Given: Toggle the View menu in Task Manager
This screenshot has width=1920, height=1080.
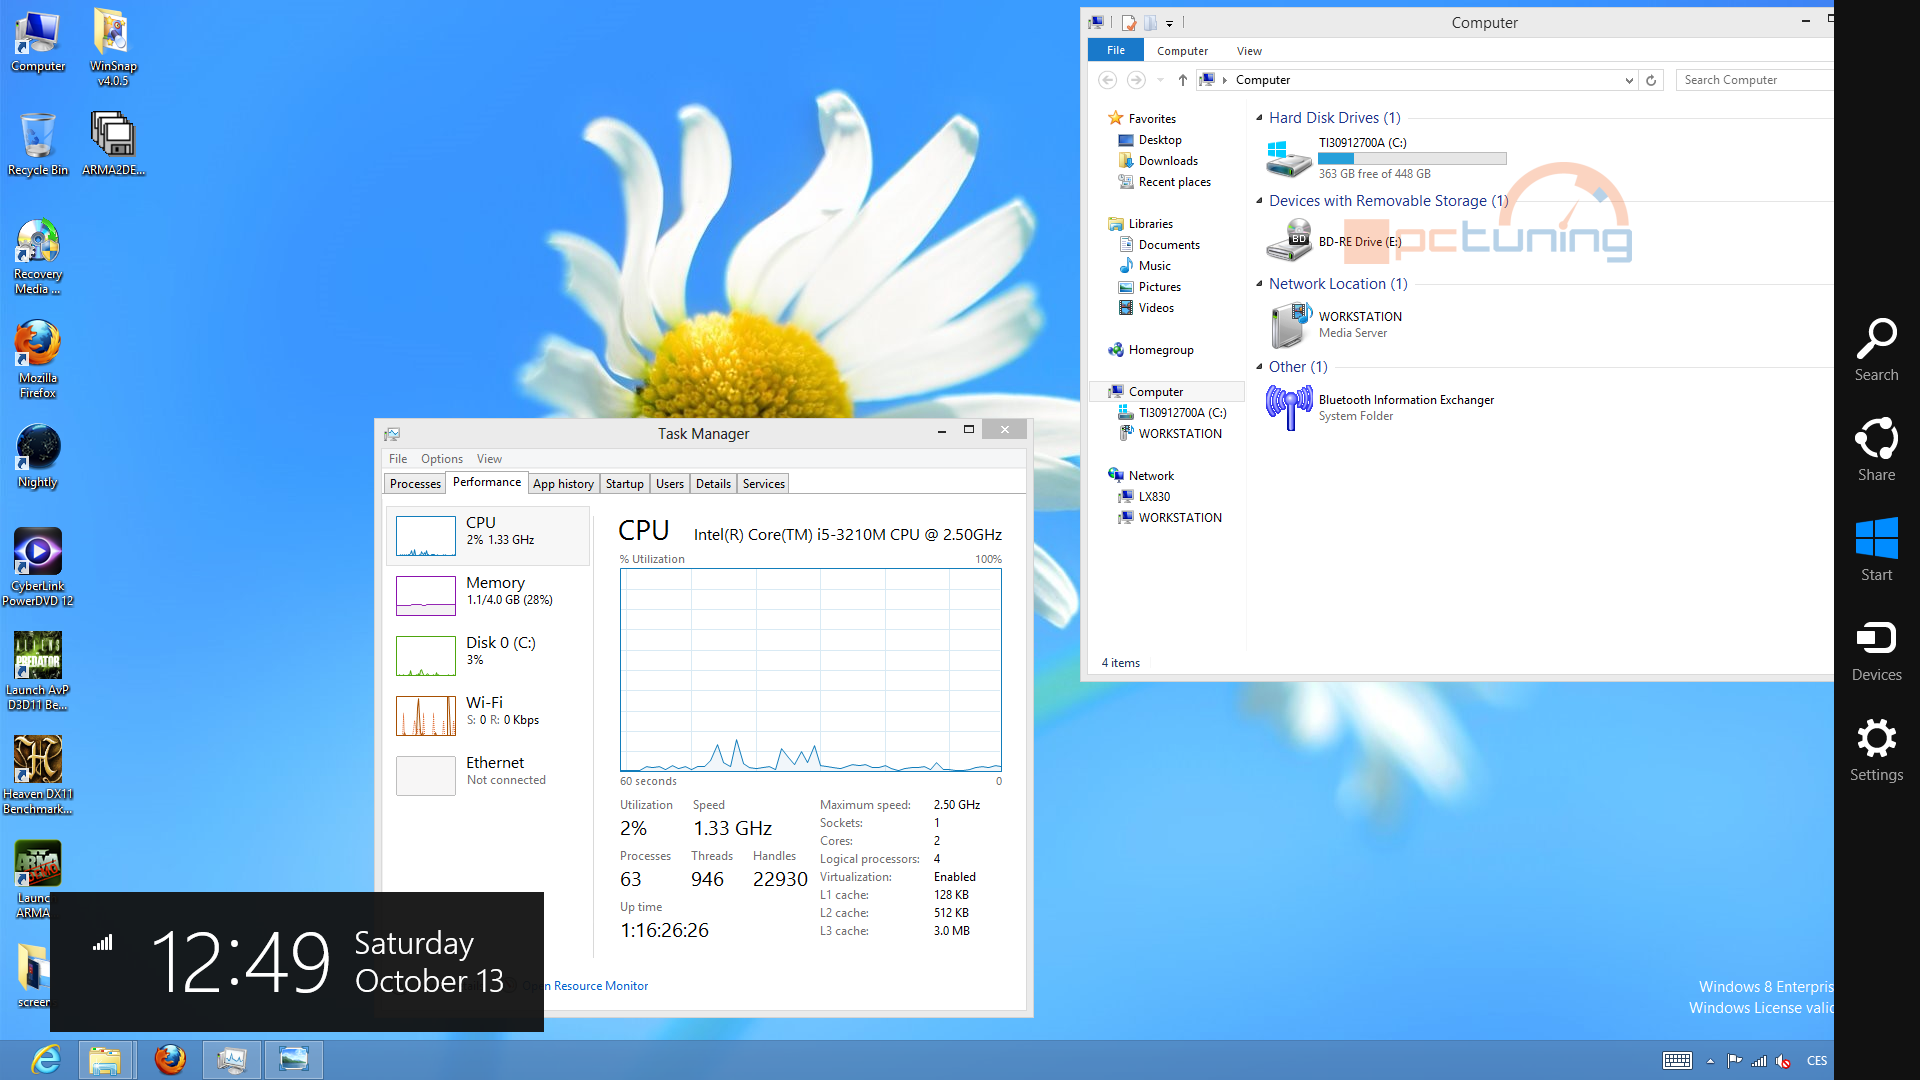Looking at the screenshot, I should (x=488, y=459).
